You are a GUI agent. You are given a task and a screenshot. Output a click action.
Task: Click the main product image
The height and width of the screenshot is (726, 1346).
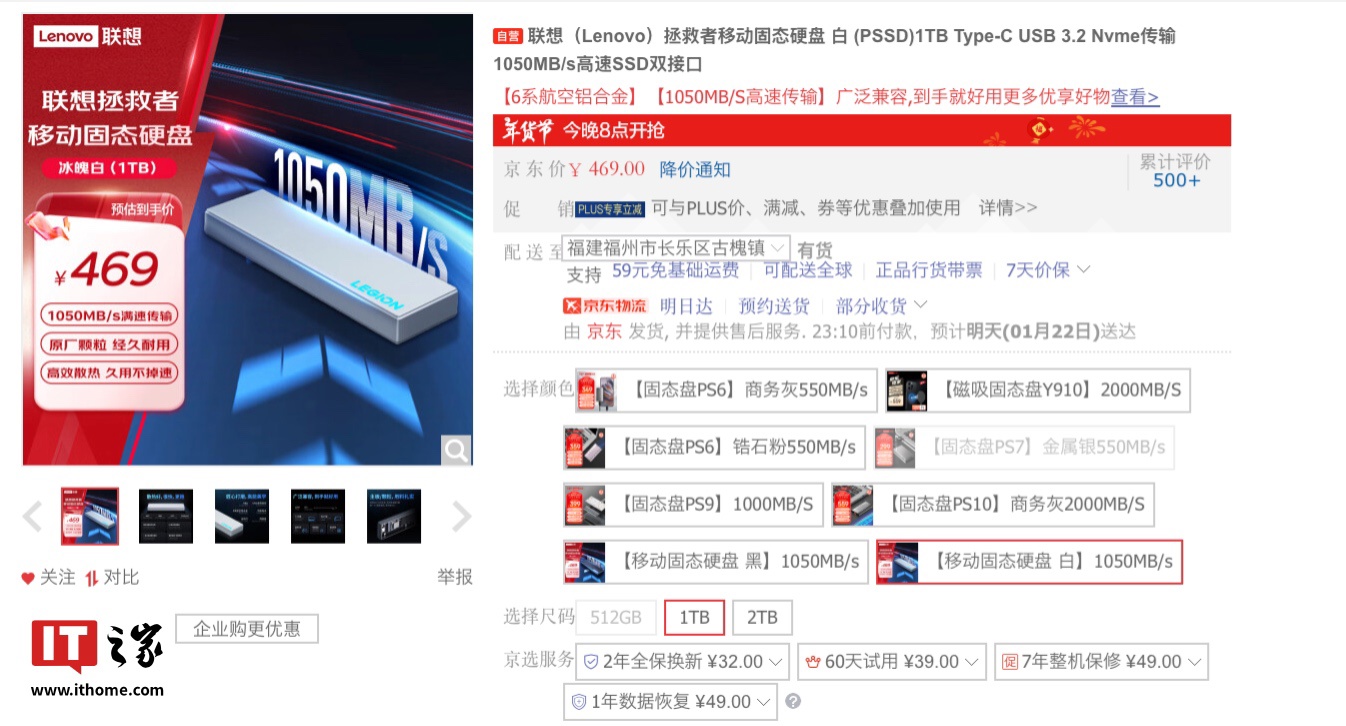point(248,239)
